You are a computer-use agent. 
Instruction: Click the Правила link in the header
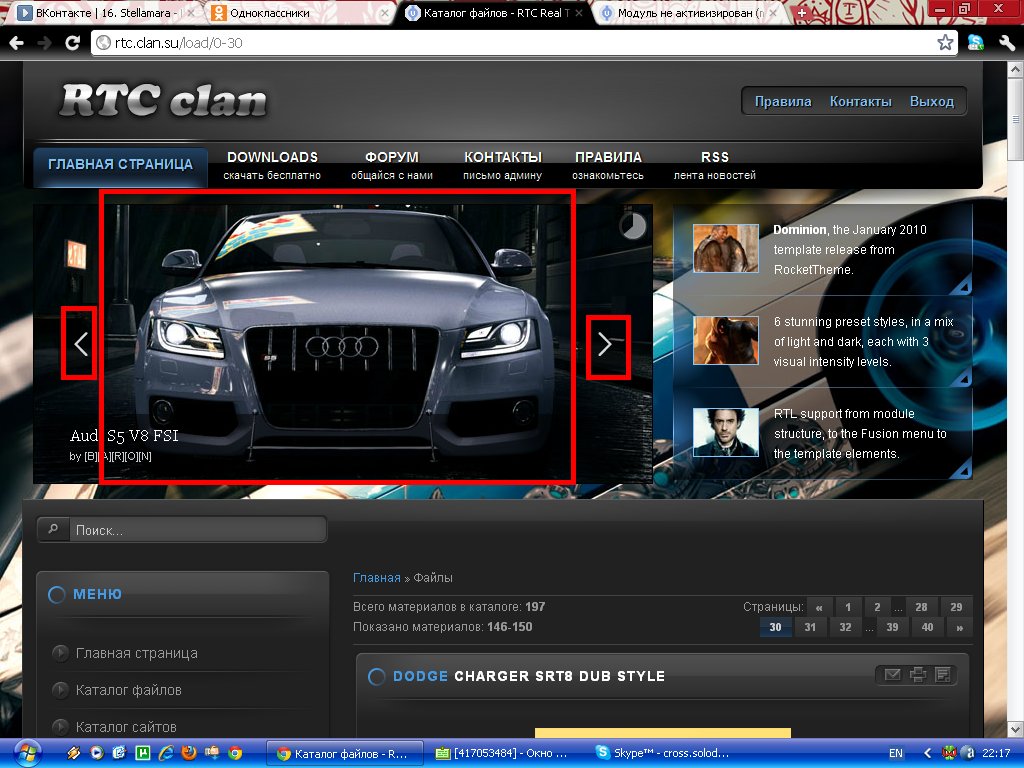[783, 101]
